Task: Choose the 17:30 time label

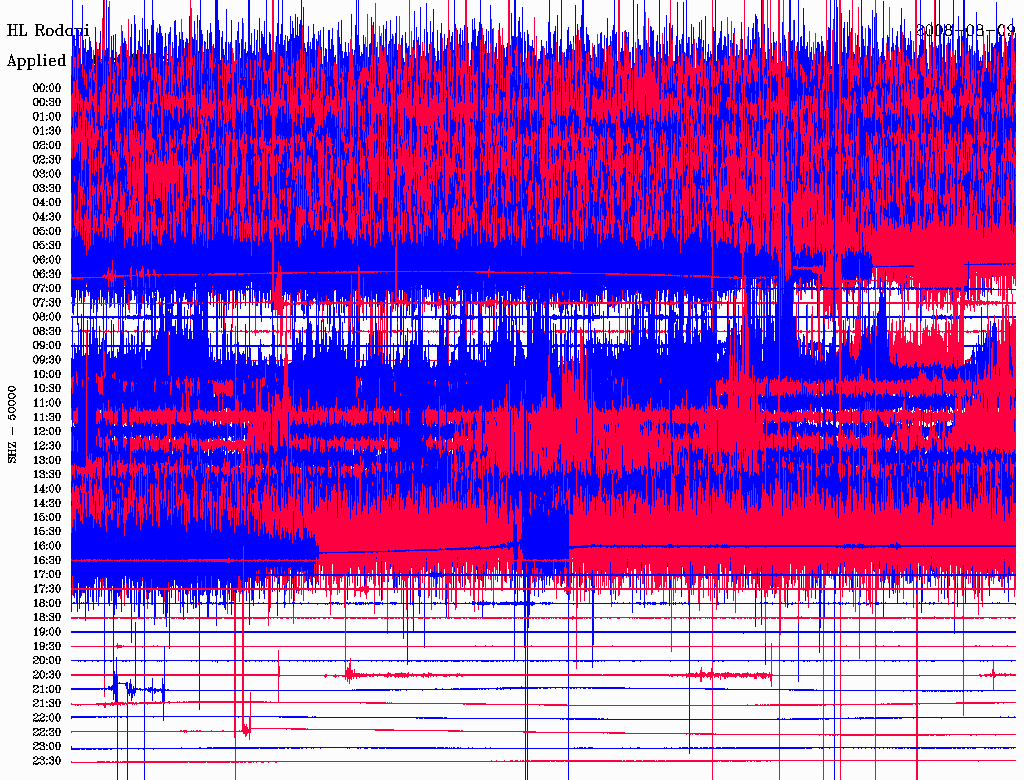Action: coord(47,589)
